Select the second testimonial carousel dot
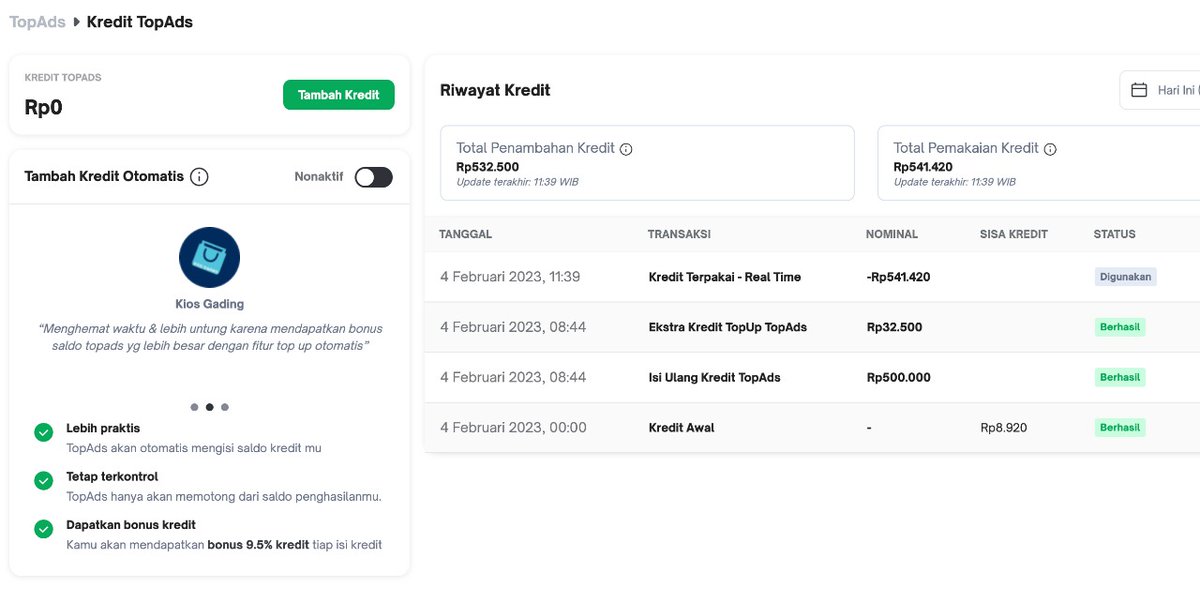 tap(209, 407)
